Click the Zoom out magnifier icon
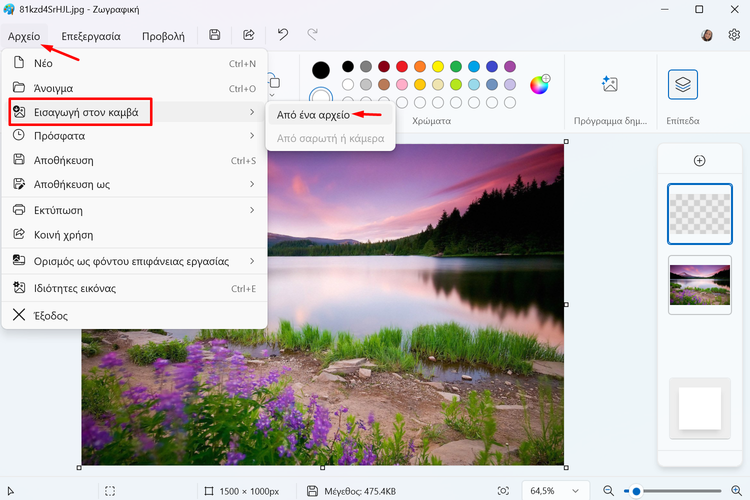This screenshot has height=500, width=750. click(x=608, y=490)
